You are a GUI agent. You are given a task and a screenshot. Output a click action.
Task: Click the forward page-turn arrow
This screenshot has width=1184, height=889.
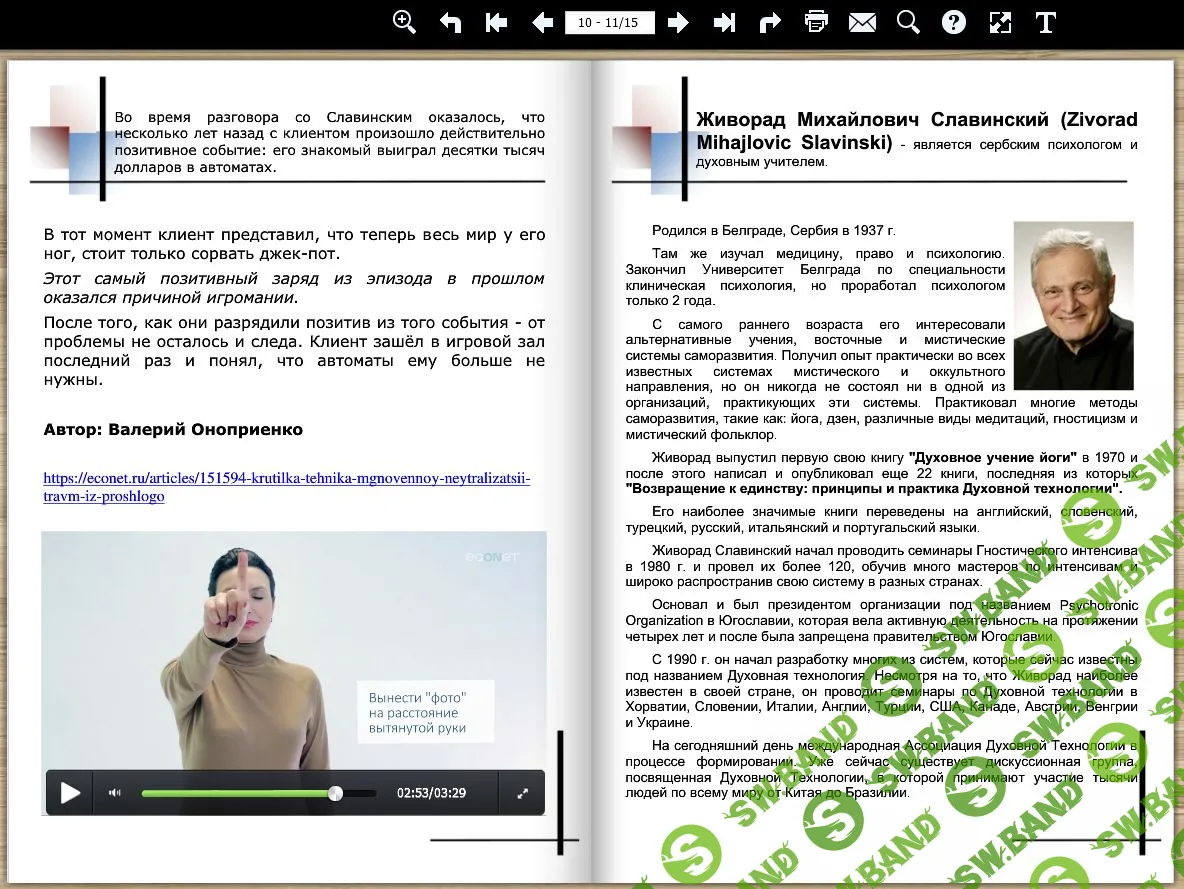click(x=770, y=21)
